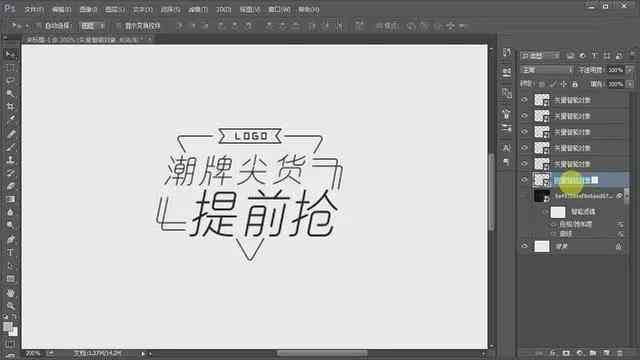Click the foreground color swatch
This screenshot has width=640, height=360.
7,327
